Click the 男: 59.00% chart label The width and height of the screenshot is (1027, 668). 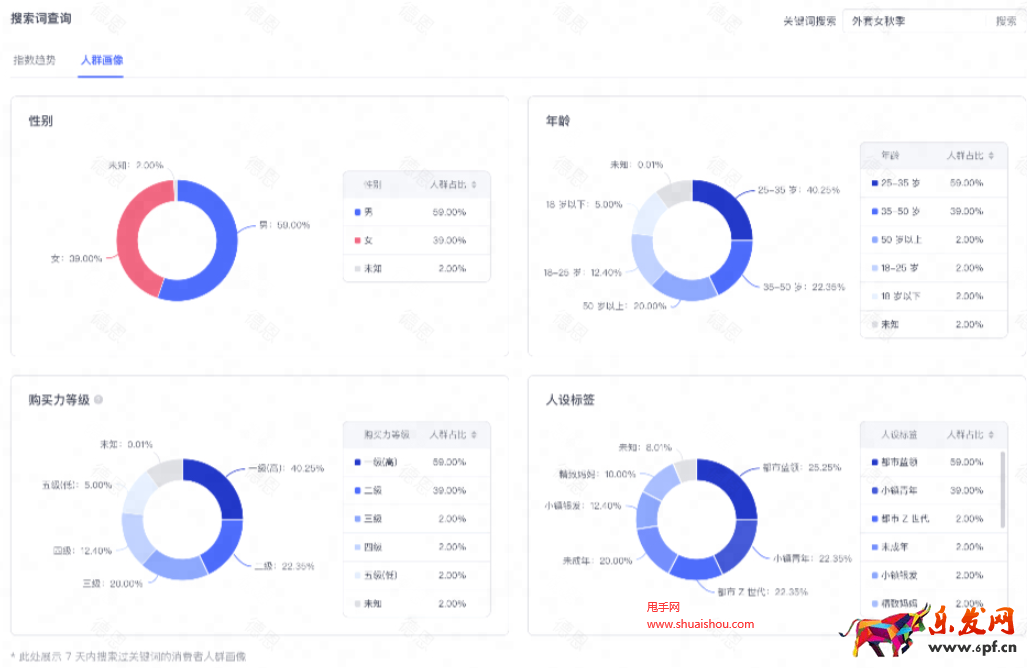[x=284, y=225]
